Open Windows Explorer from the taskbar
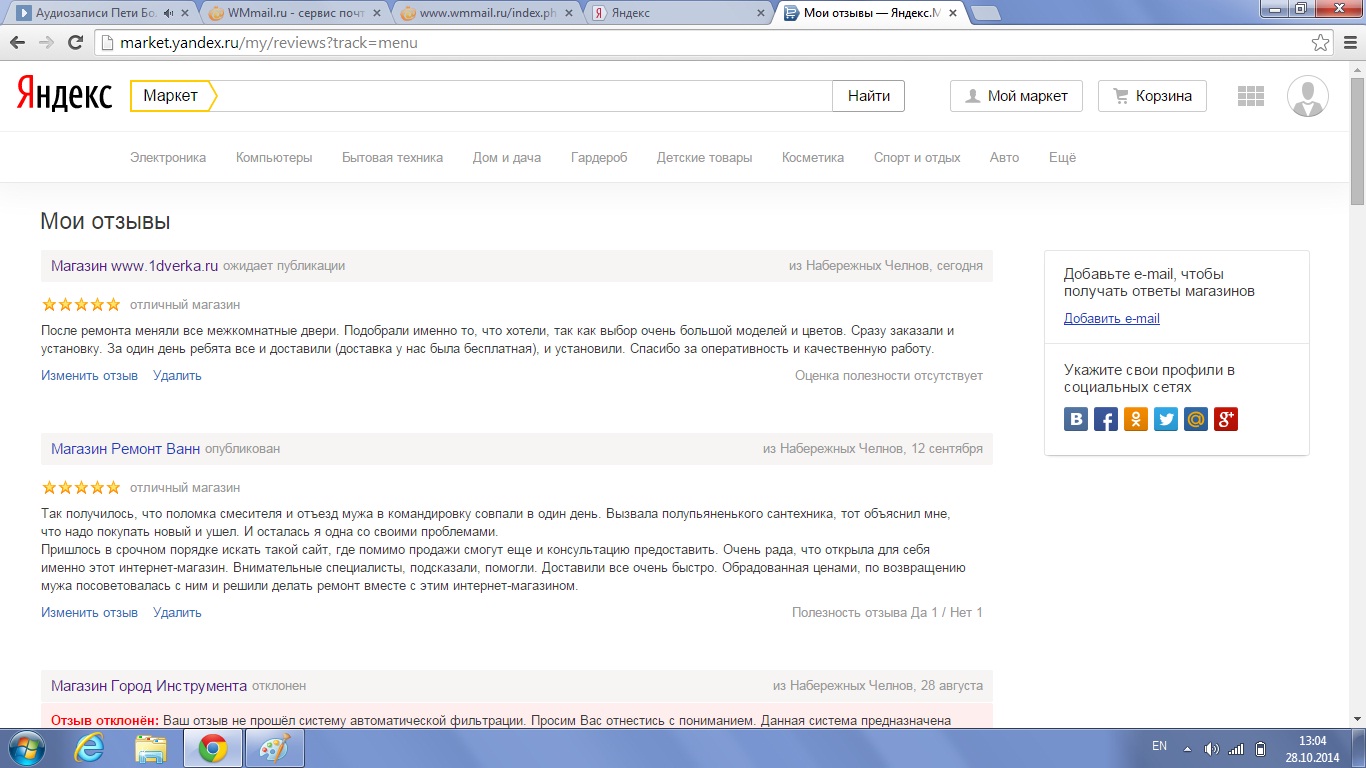 (151, 748)
